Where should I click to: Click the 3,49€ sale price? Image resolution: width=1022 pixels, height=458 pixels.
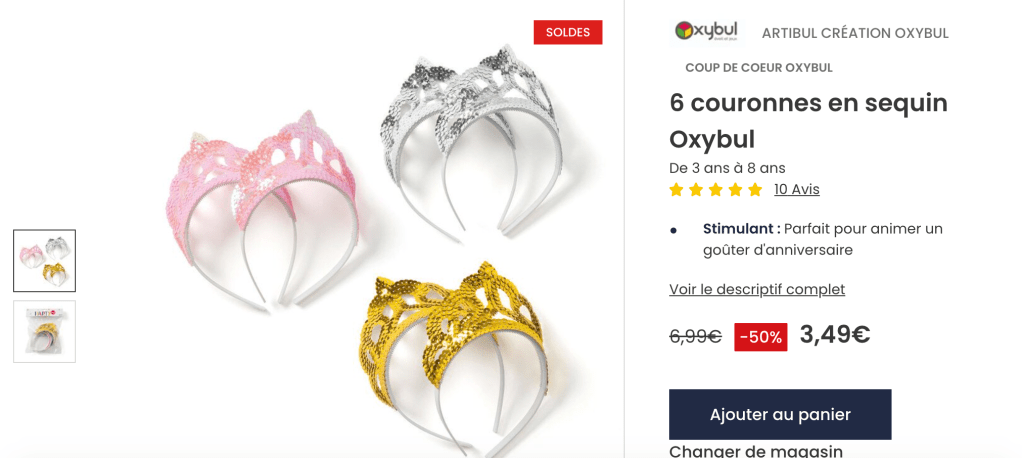point(835,334)
